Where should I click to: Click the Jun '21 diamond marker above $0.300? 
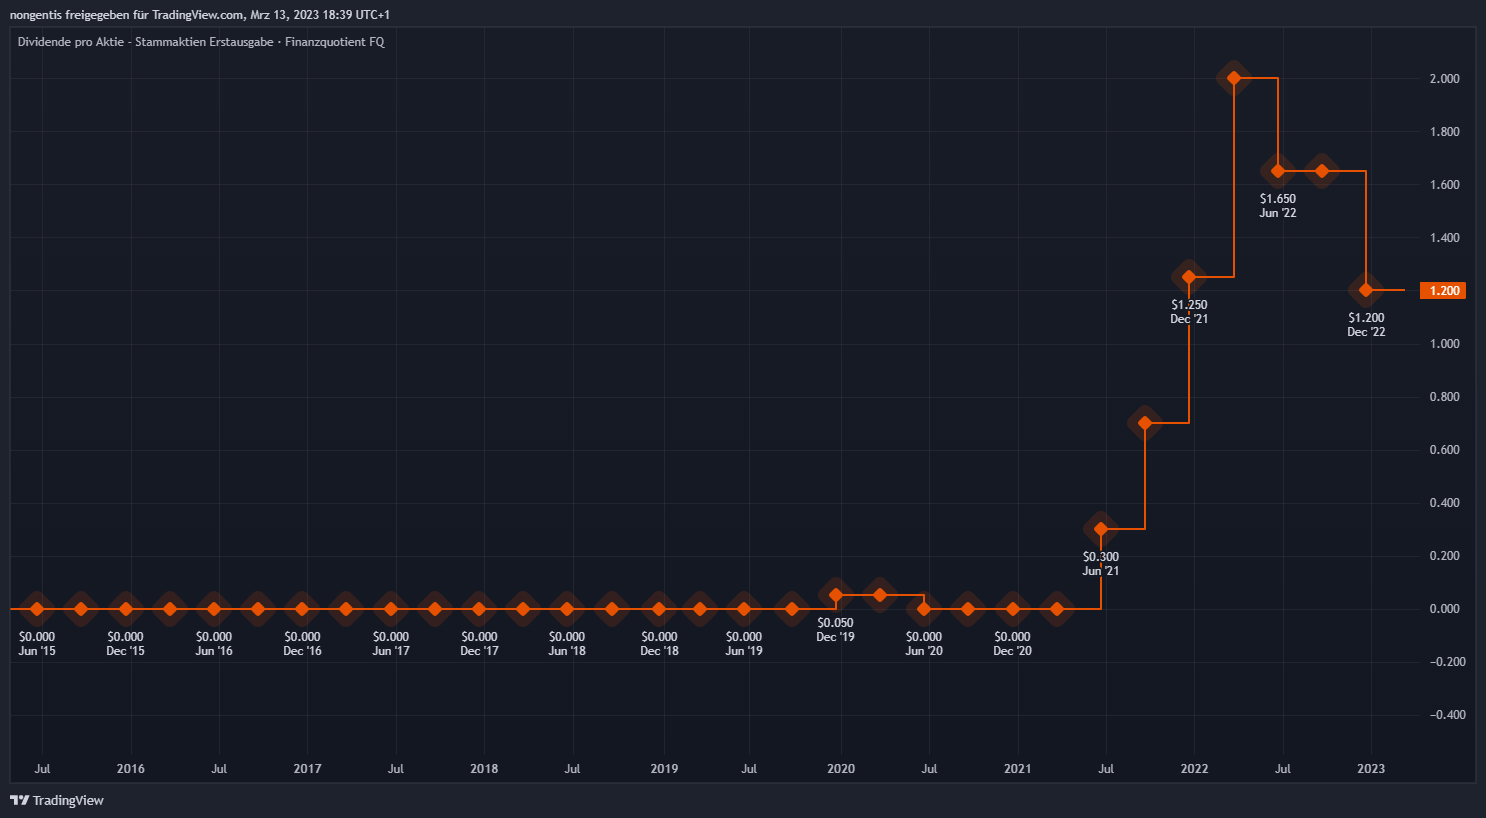[1101, 529]
